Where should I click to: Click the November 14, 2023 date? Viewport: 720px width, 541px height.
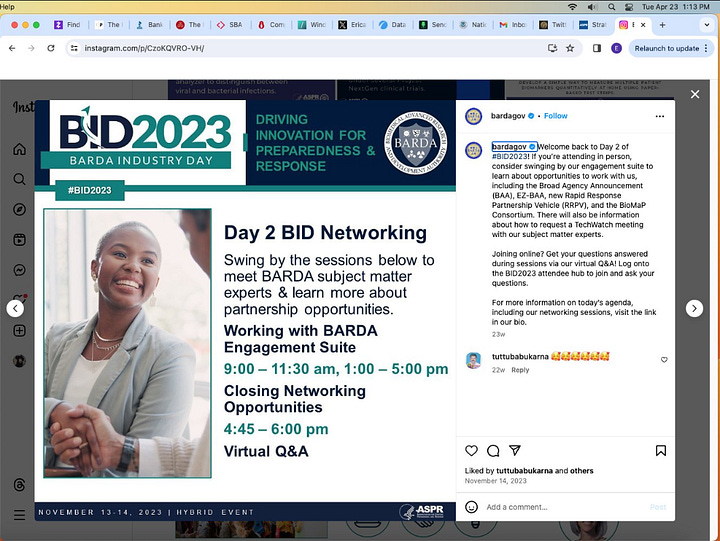[495, 481]
